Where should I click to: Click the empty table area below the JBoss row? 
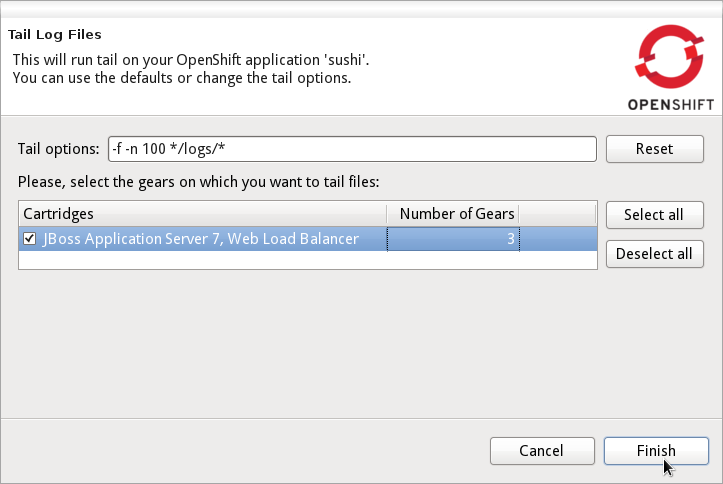pos(300,258)
